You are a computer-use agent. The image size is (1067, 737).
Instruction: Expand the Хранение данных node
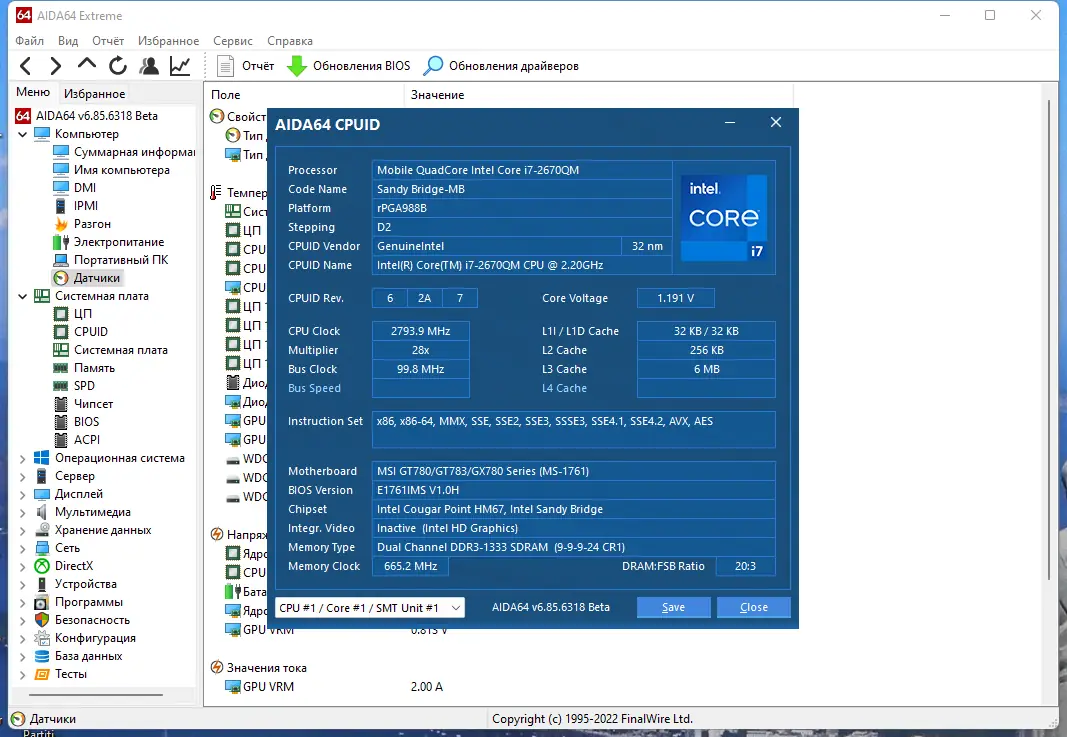pos(22,531)
